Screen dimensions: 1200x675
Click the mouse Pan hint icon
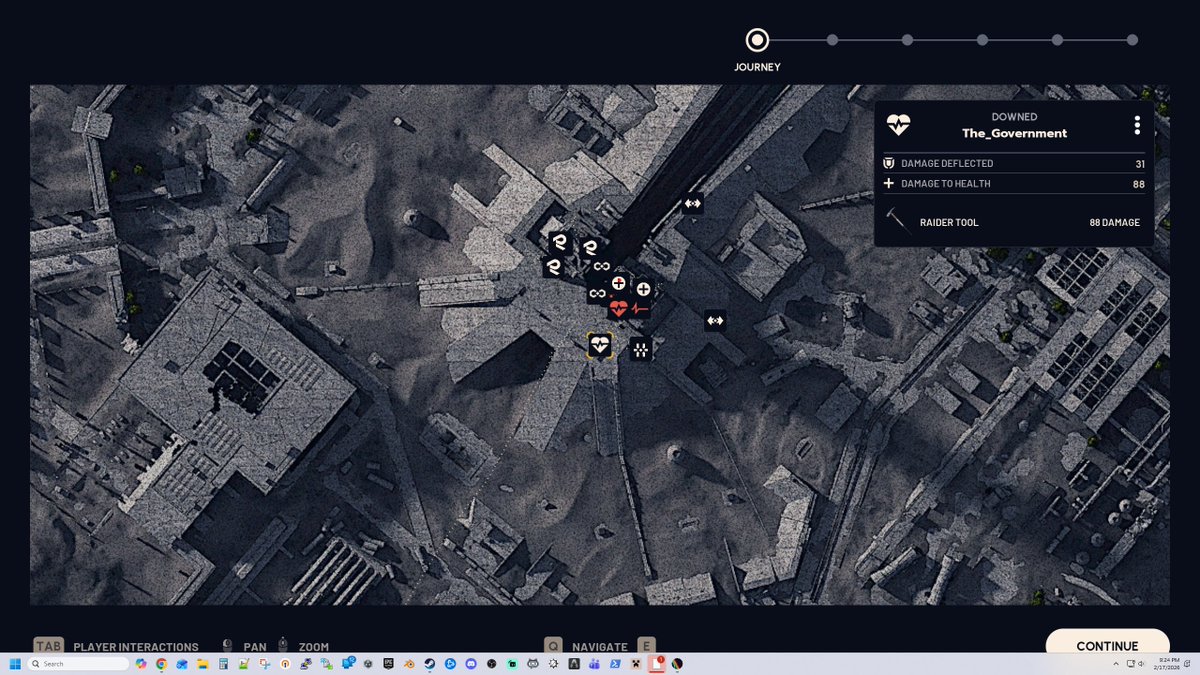228,646
